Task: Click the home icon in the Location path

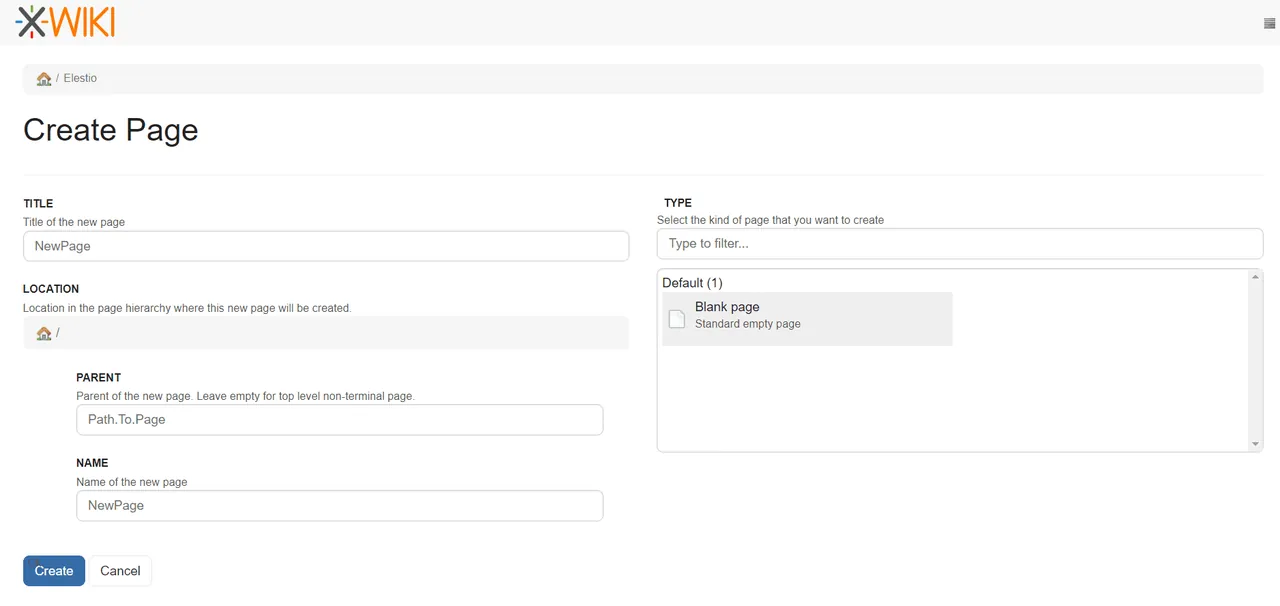Action: 44,333
